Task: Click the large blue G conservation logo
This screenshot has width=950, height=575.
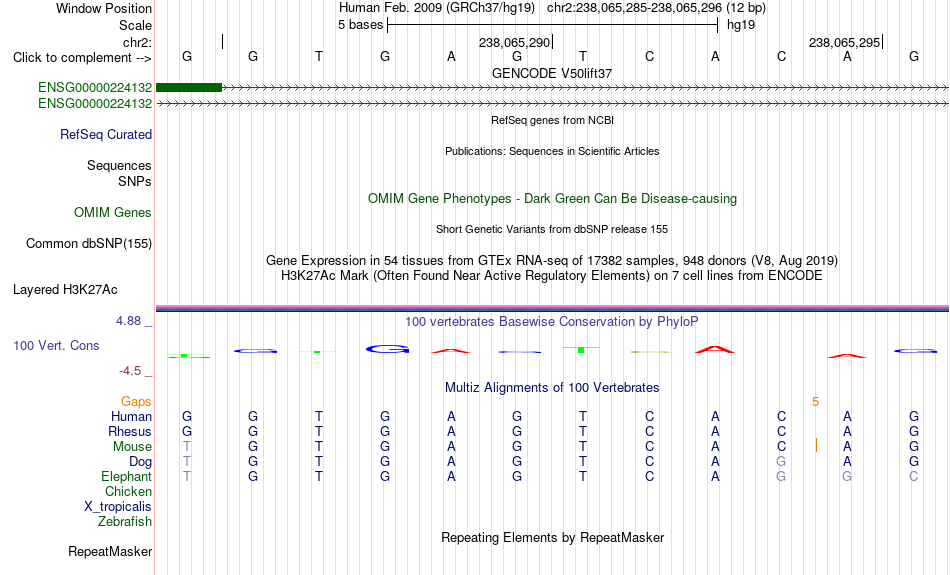Action: 388,349
